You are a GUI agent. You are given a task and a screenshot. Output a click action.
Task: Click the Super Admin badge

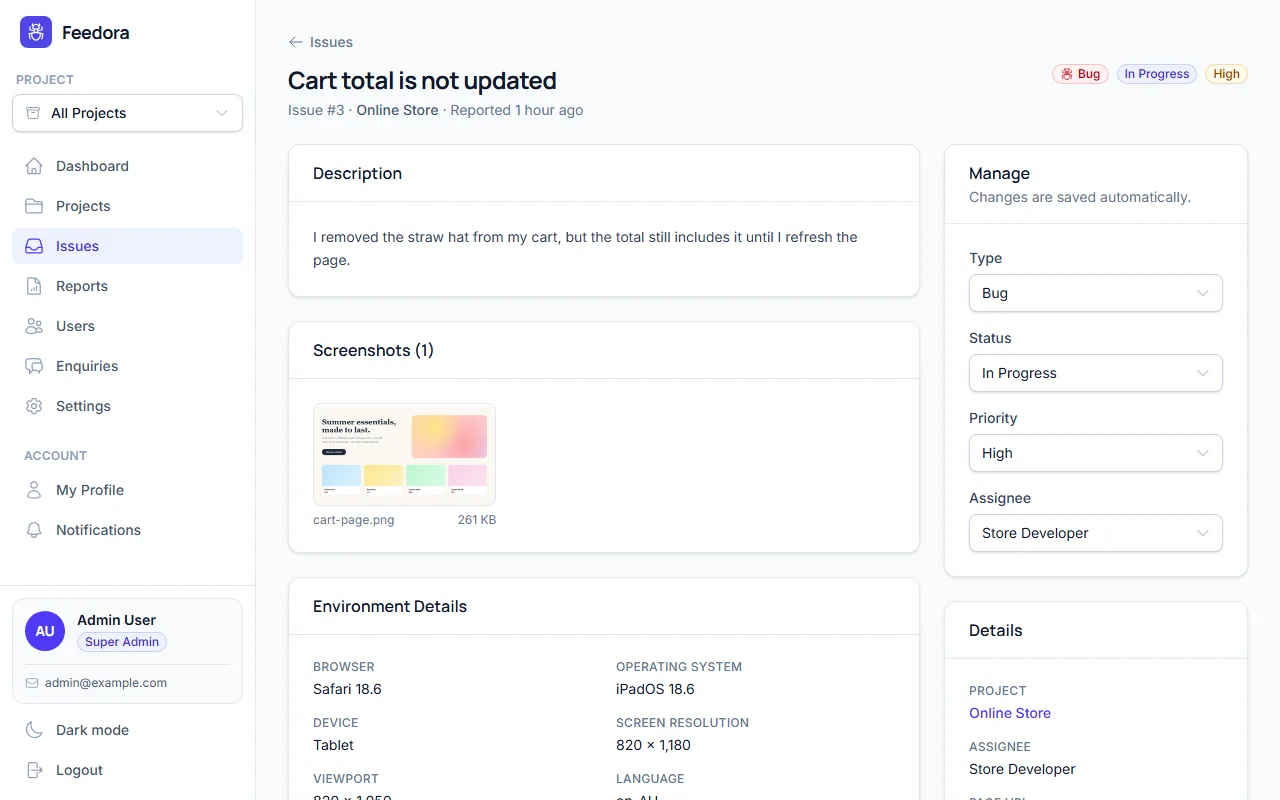click(x=122, y=642)
